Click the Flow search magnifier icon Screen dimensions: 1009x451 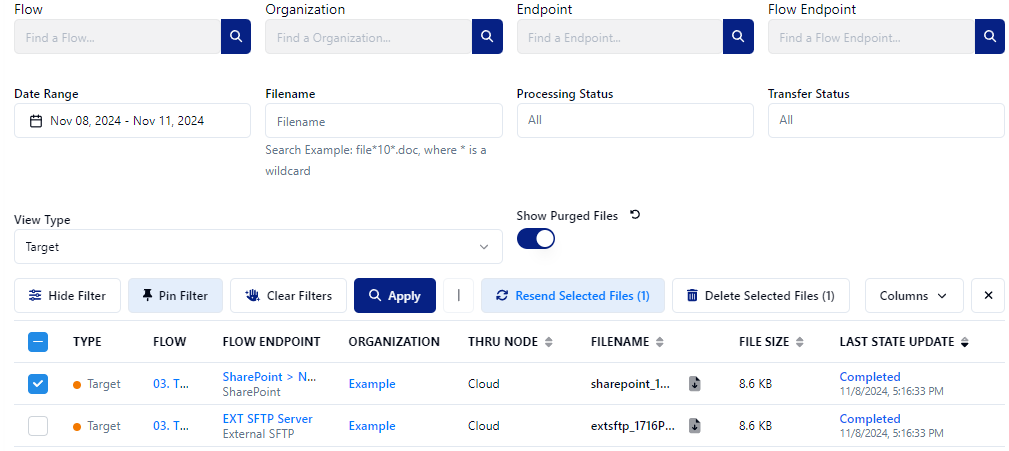(236, 37)
